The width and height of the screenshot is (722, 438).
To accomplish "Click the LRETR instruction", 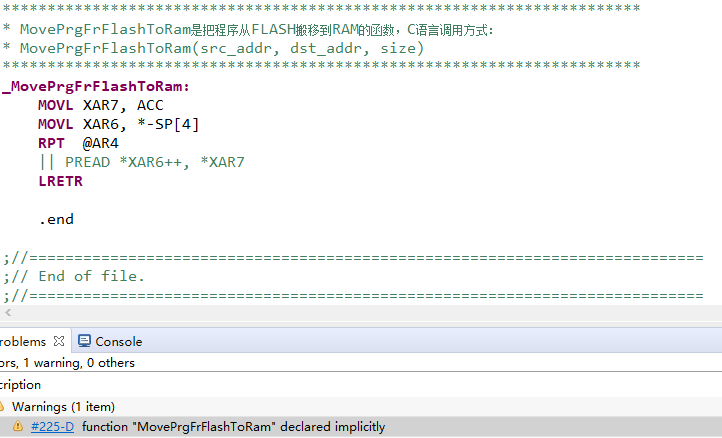I will (x=60, y=181).
